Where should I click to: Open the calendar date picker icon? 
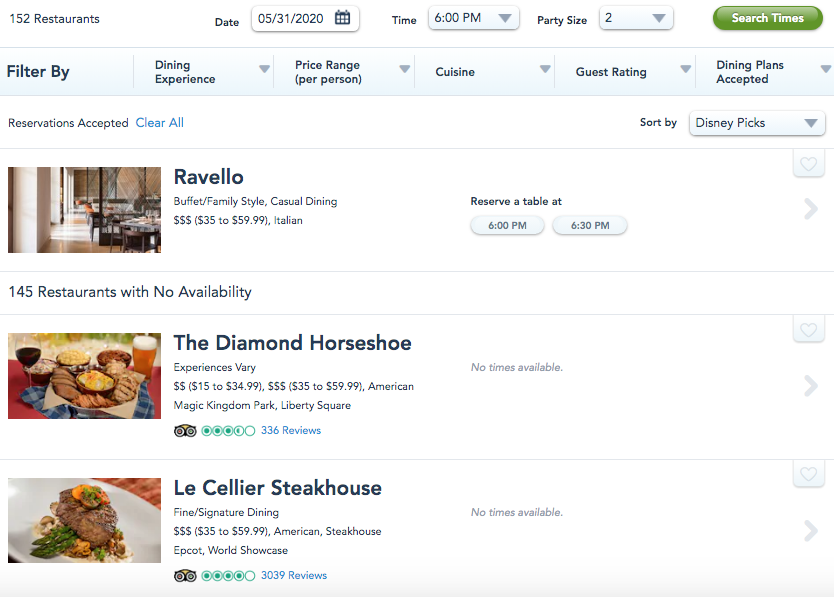343,18
